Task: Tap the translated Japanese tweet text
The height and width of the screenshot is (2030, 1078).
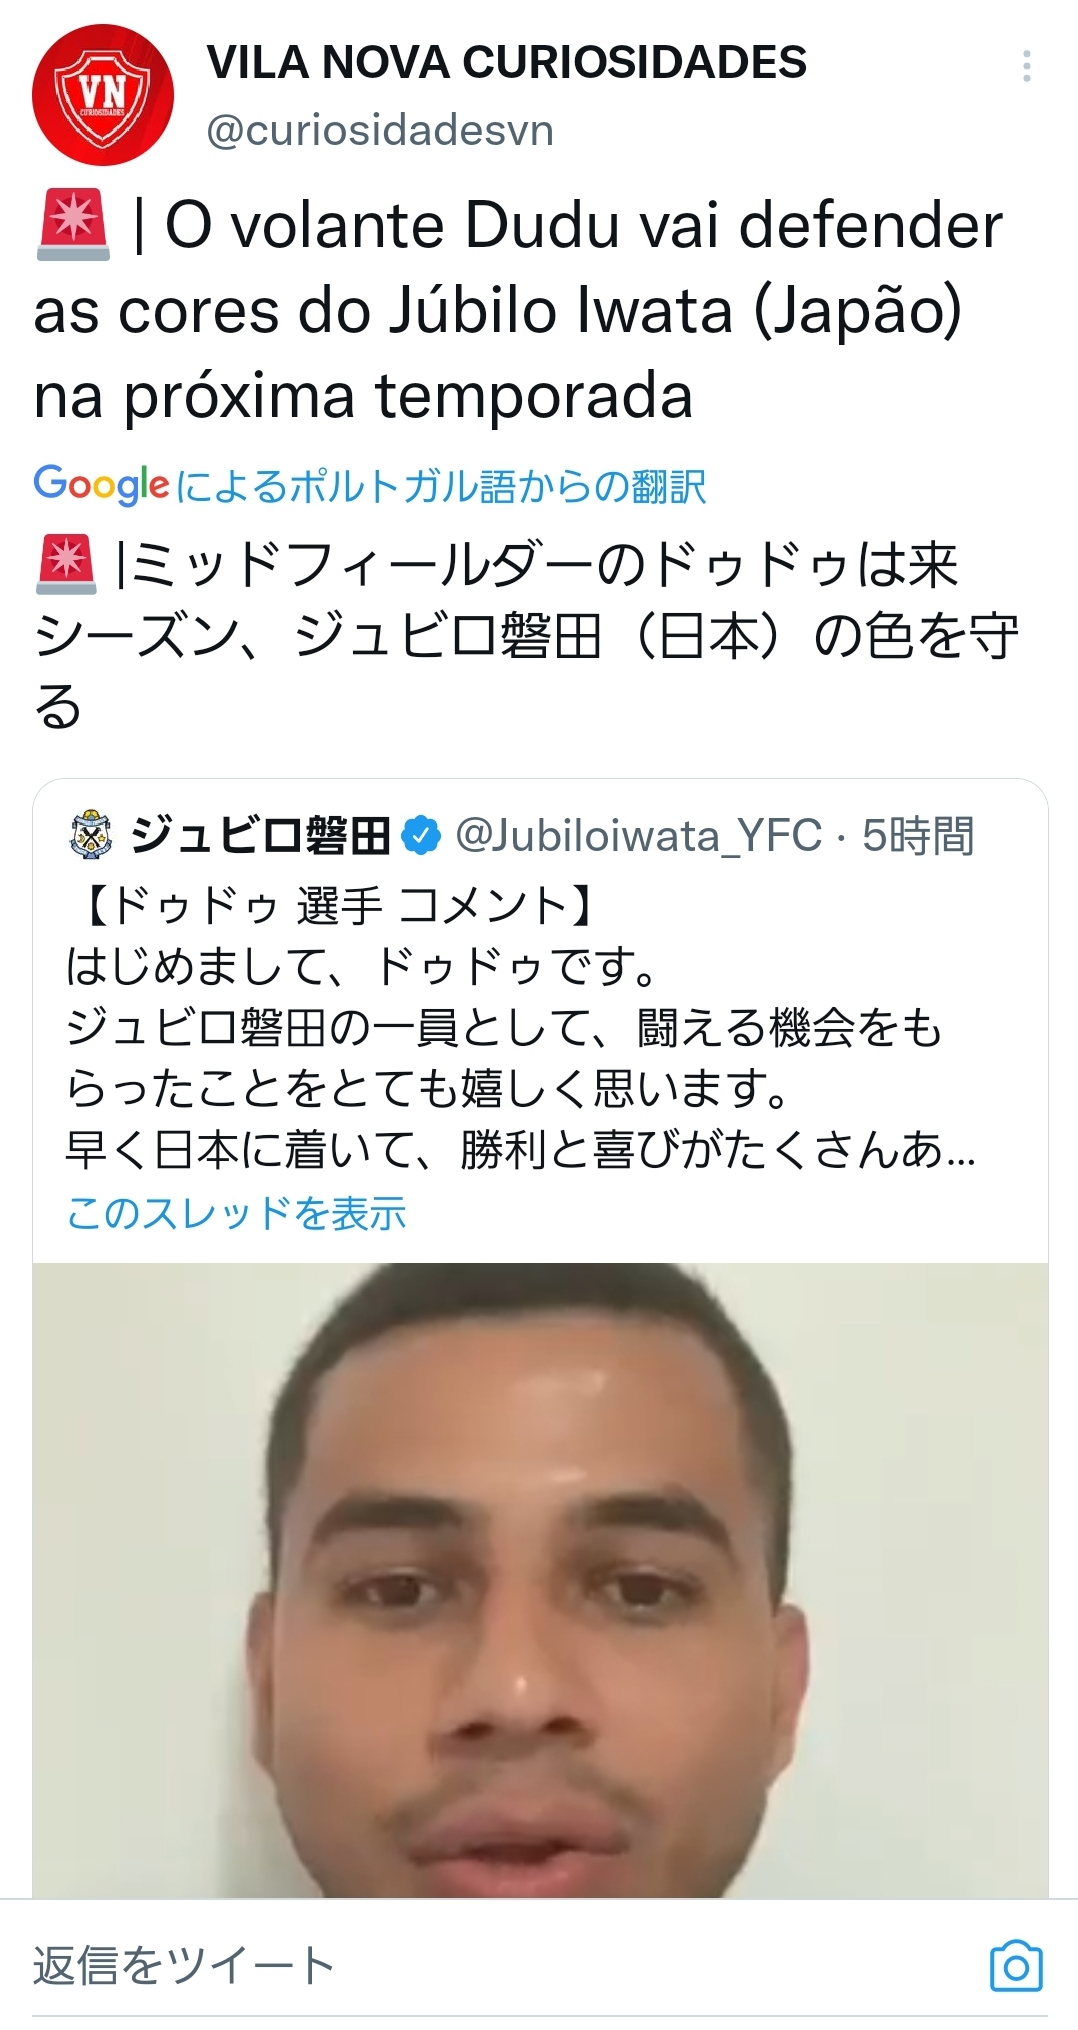Action: (526, 635)
